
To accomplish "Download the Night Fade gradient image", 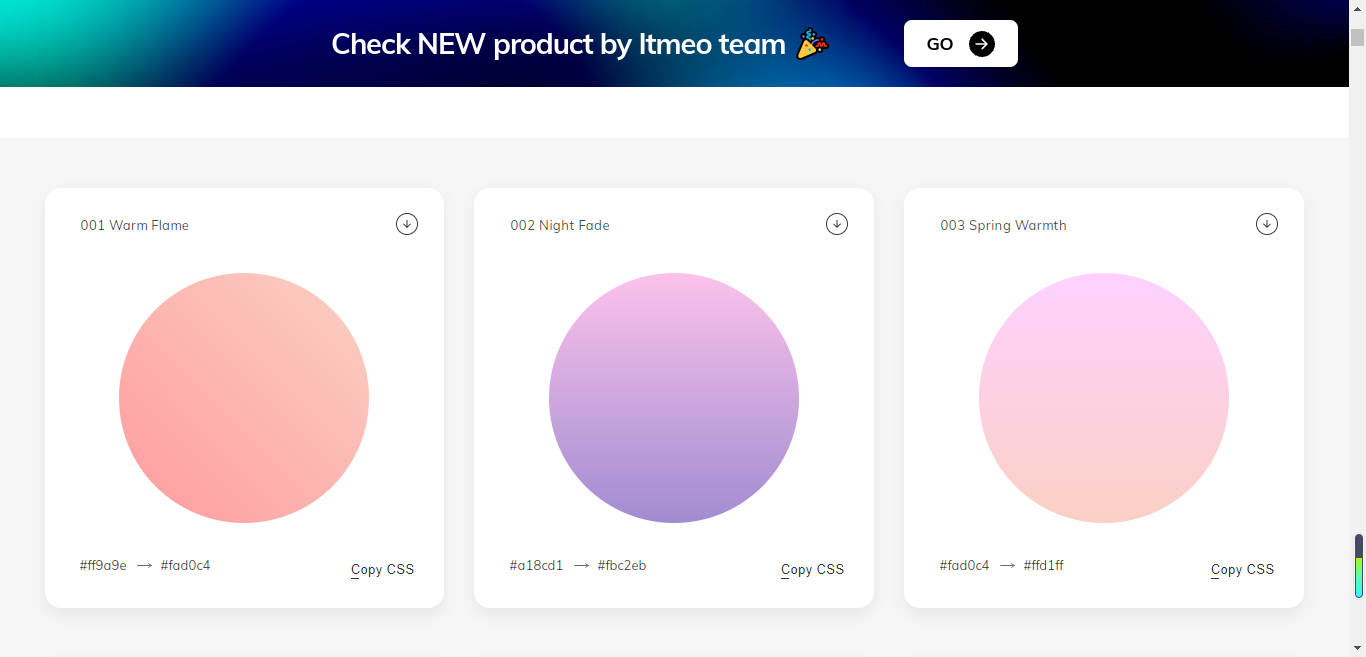I will click(837, 224).
